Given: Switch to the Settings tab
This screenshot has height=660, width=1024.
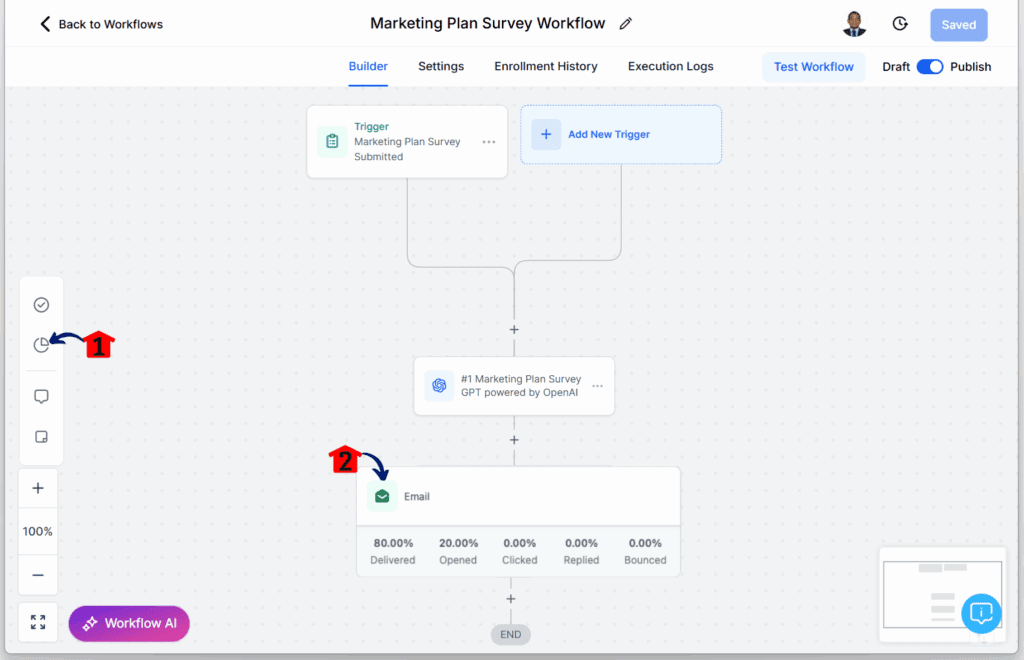Looking at the screenshot, I should pos(441,66).
